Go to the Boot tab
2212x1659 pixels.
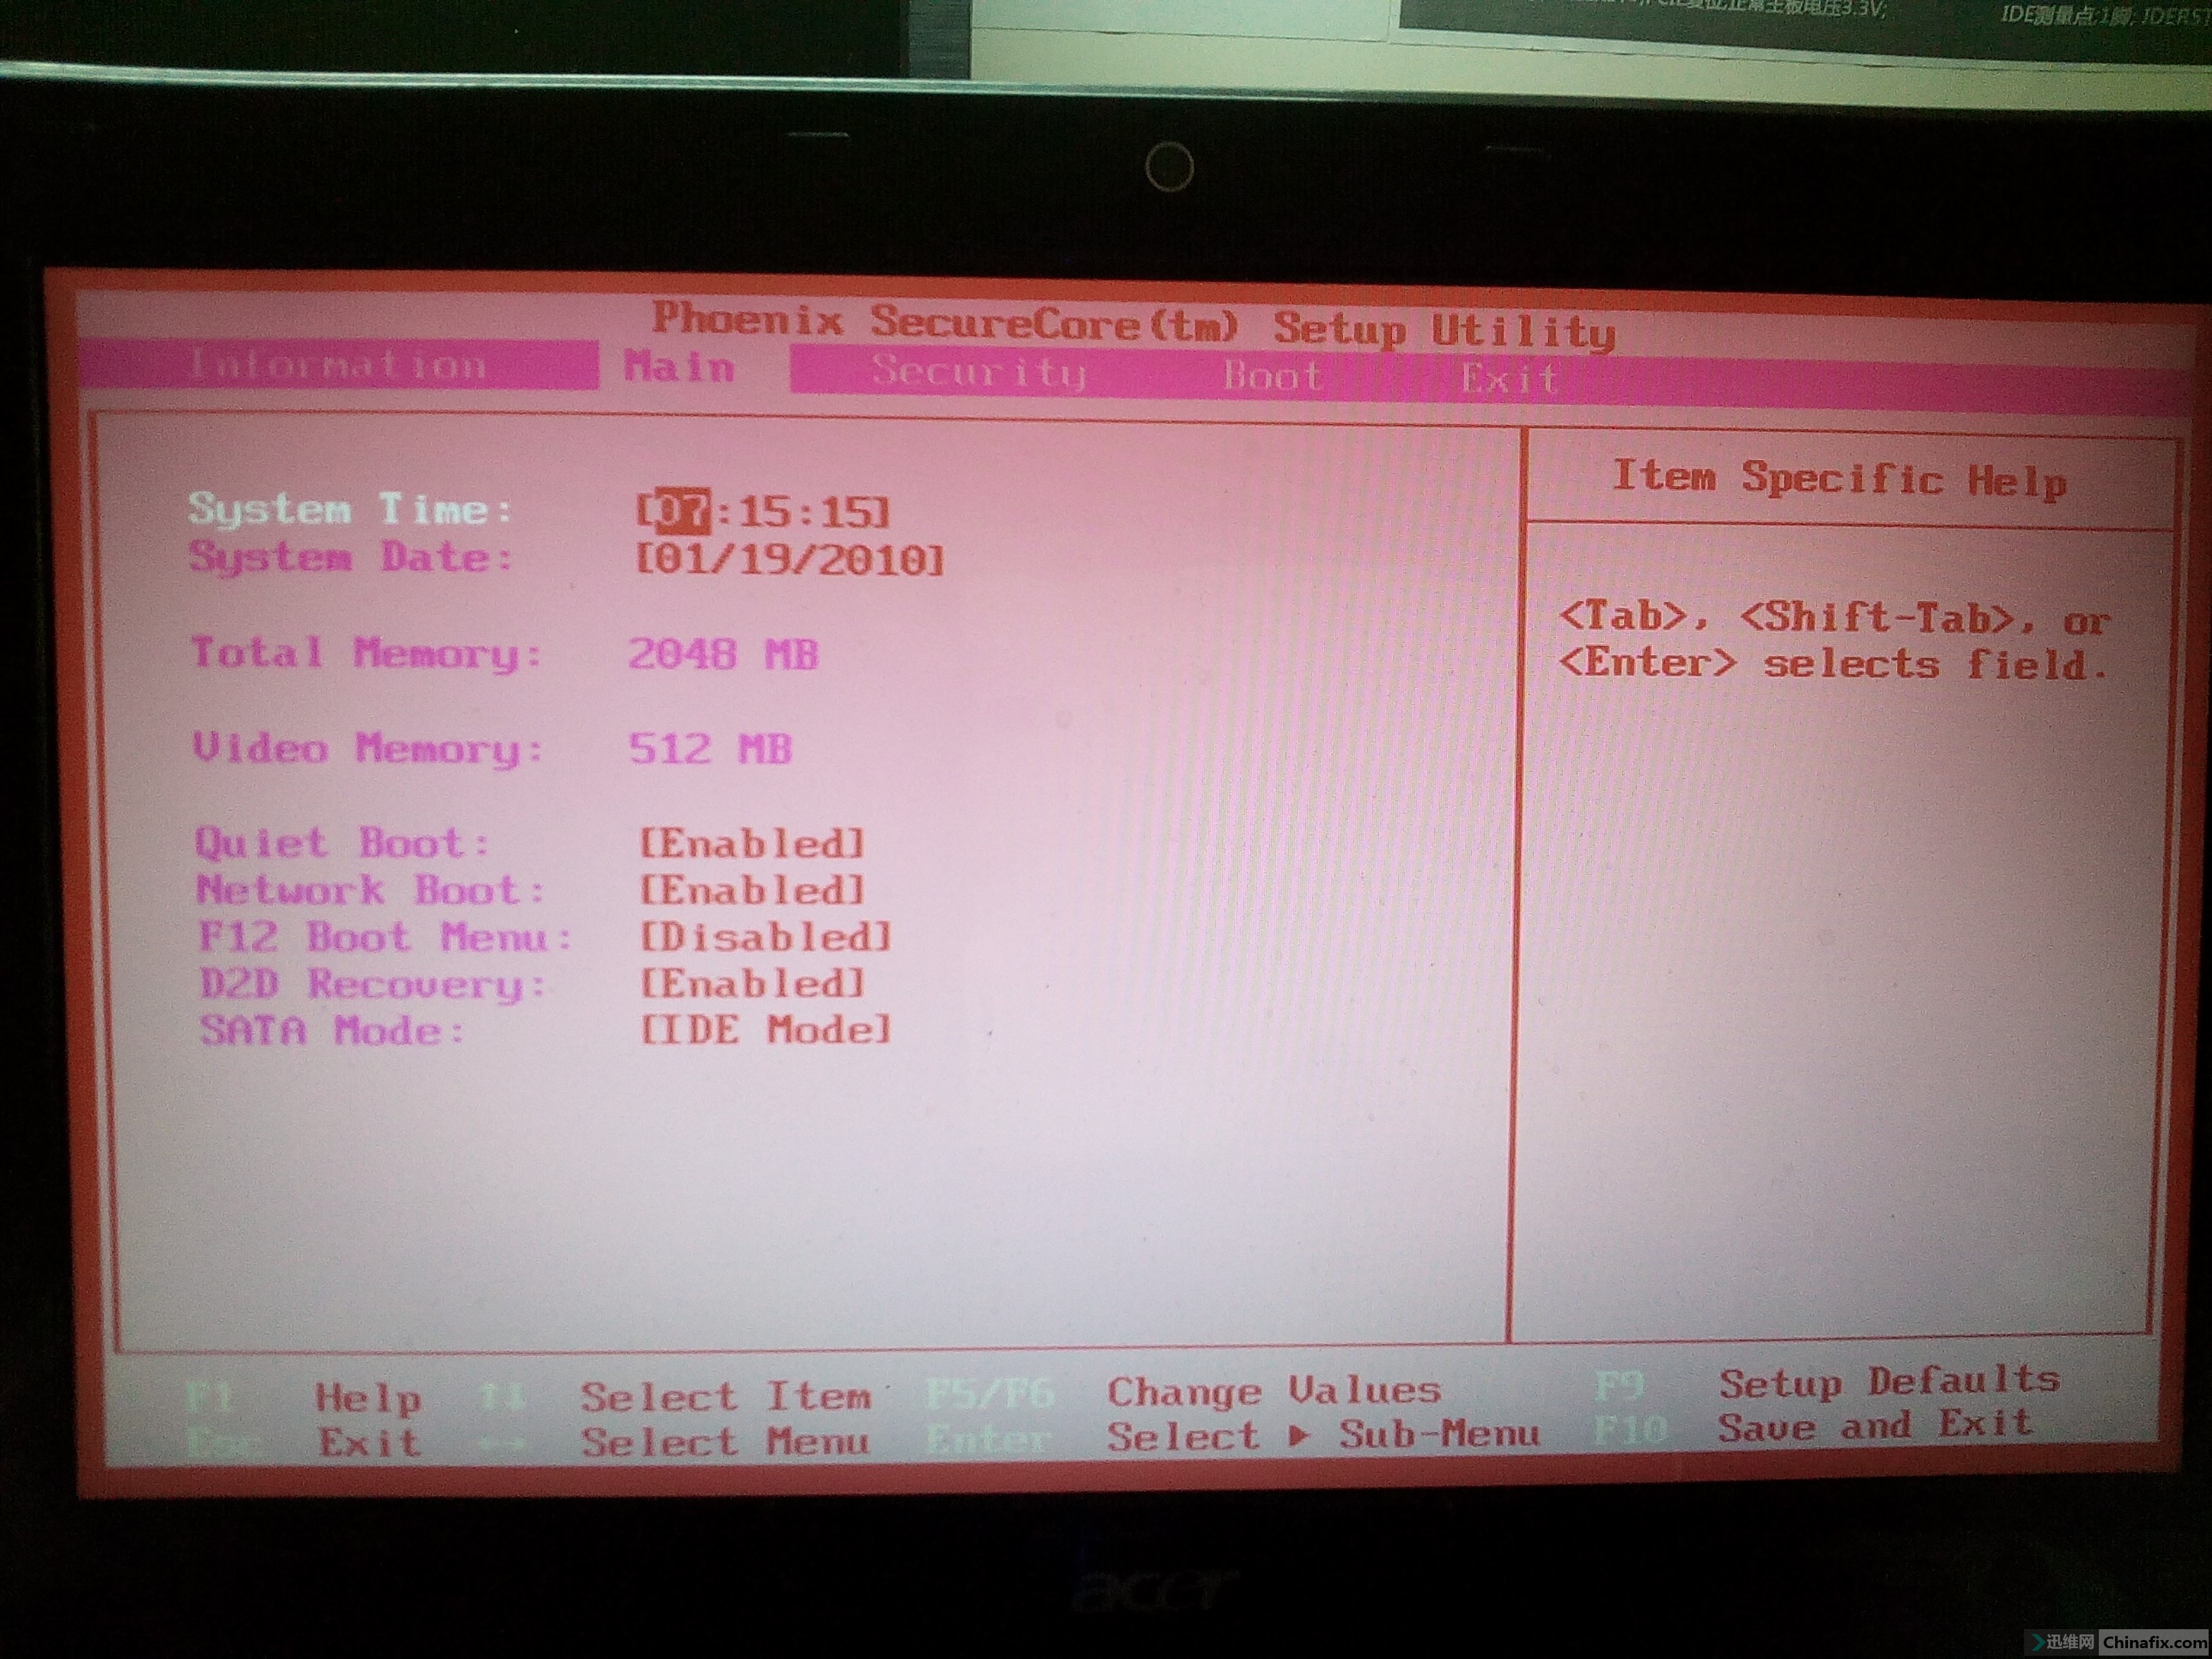(1273, 376)
